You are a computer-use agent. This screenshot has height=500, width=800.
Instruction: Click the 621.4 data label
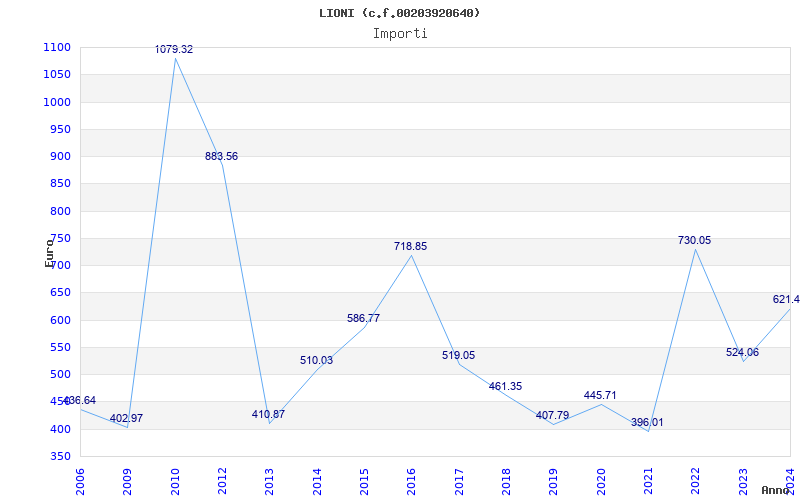tap(786, 299)
